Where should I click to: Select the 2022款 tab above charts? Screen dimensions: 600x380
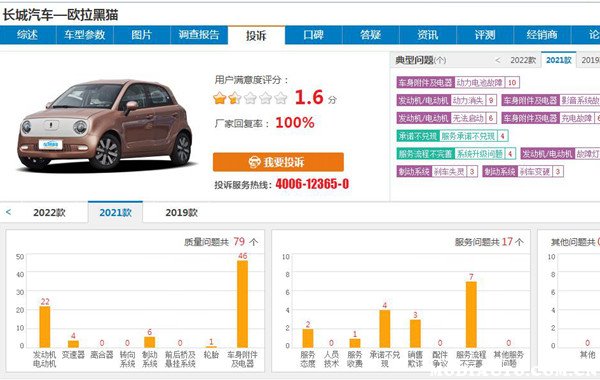(49, 212)
